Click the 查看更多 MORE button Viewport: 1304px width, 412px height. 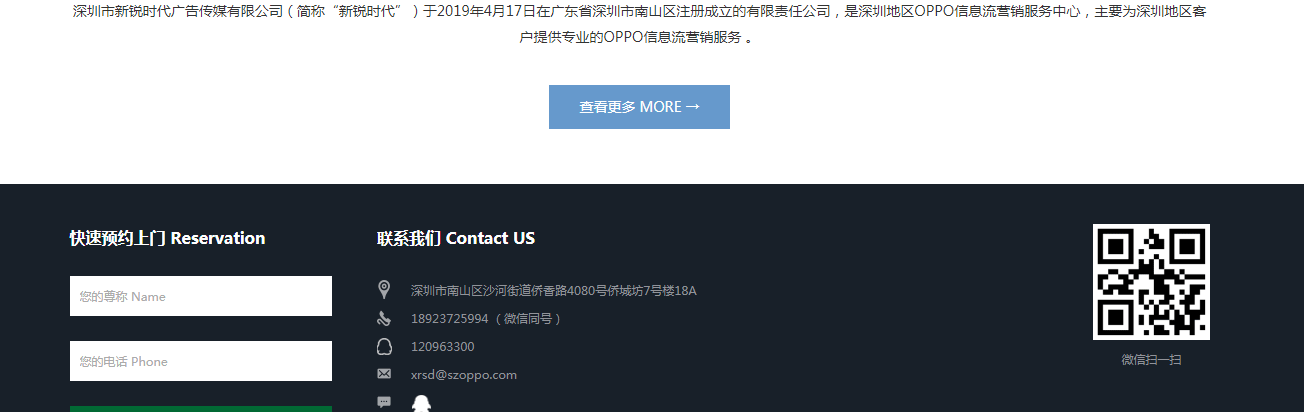tap(639, 107)
